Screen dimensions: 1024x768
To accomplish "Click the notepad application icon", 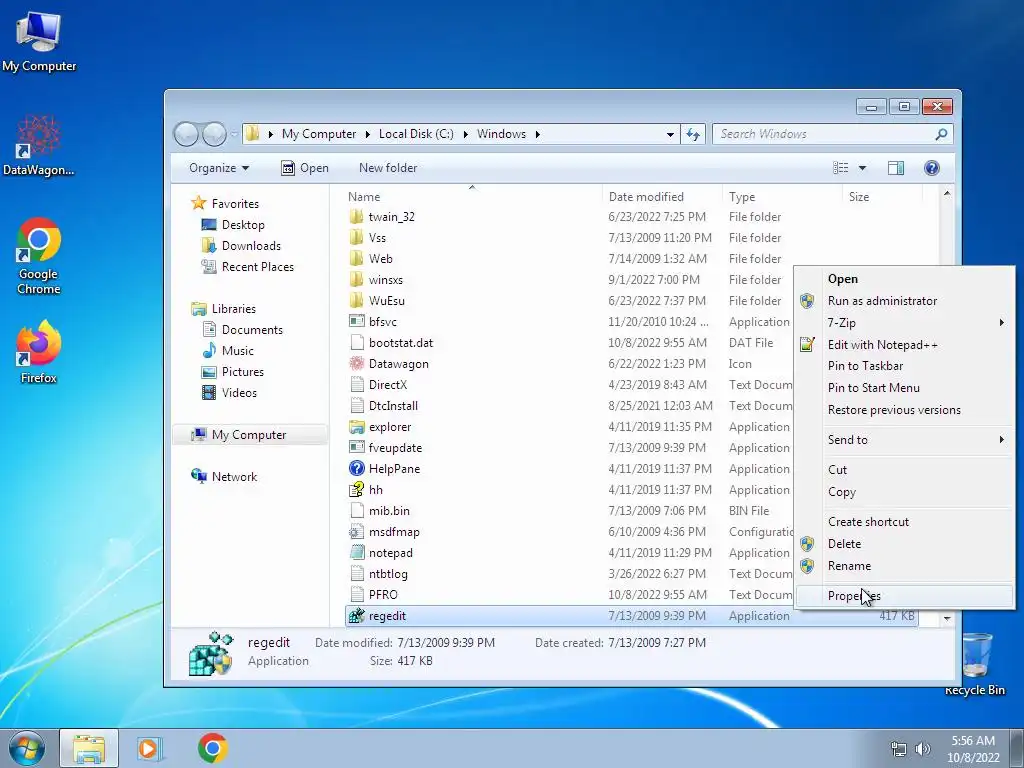I will tap(357, 552).
